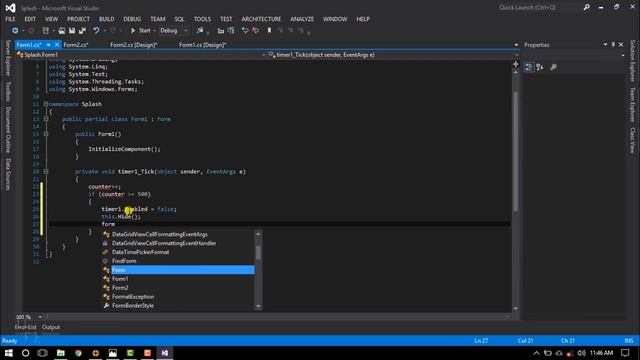Open the VIEW menu
Image resolution: width=640 pixels, height=360 pixels.
point(51,19)
